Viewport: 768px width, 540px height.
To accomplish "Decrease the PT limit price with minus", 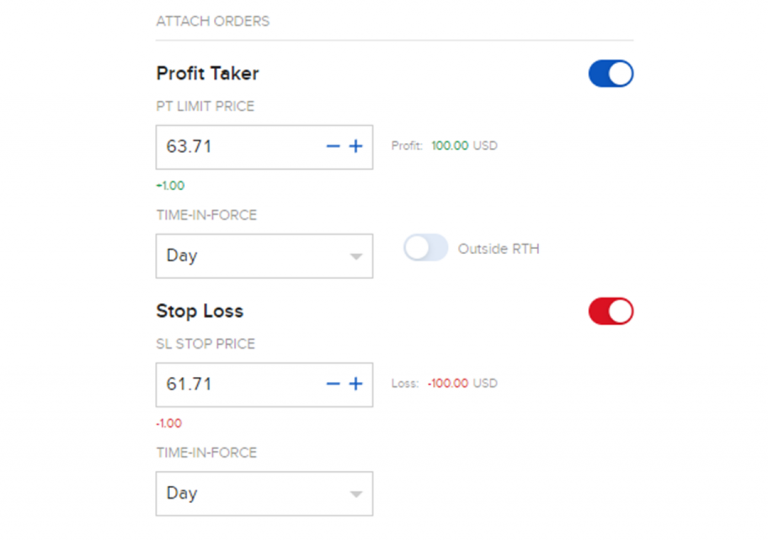I will click(x=334, y=147).
